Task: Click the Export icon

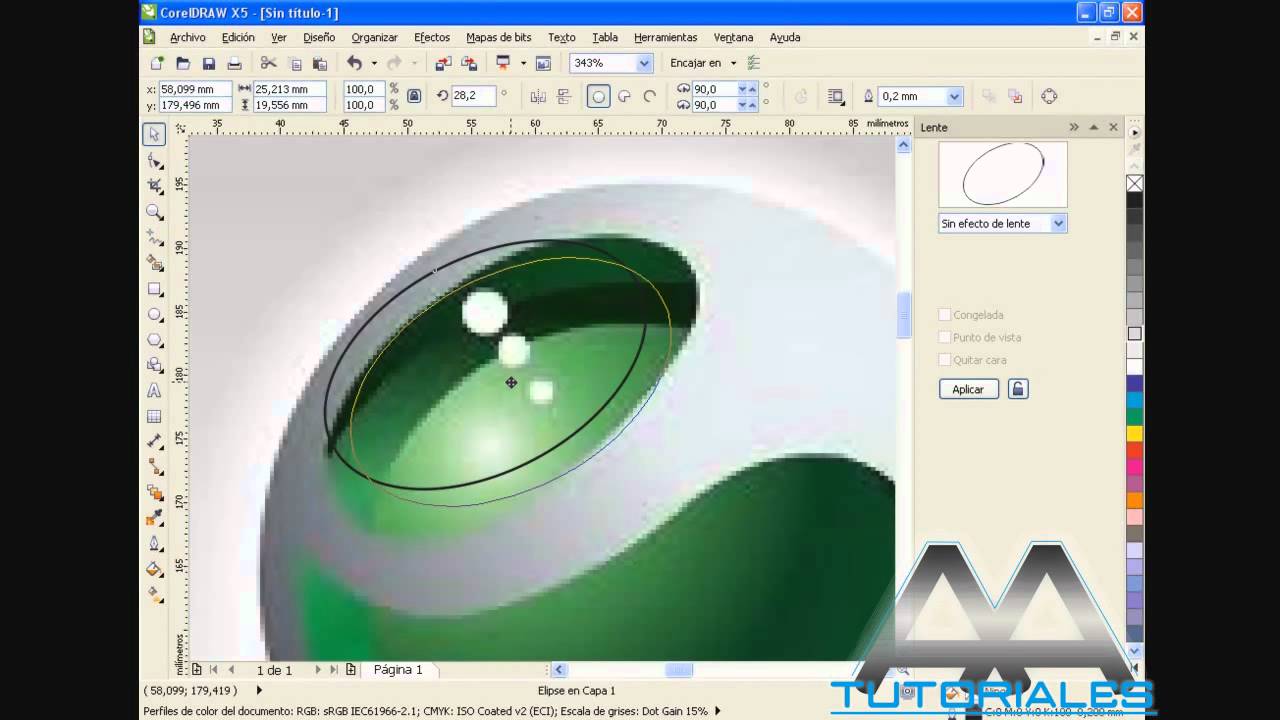Action: 468,63
